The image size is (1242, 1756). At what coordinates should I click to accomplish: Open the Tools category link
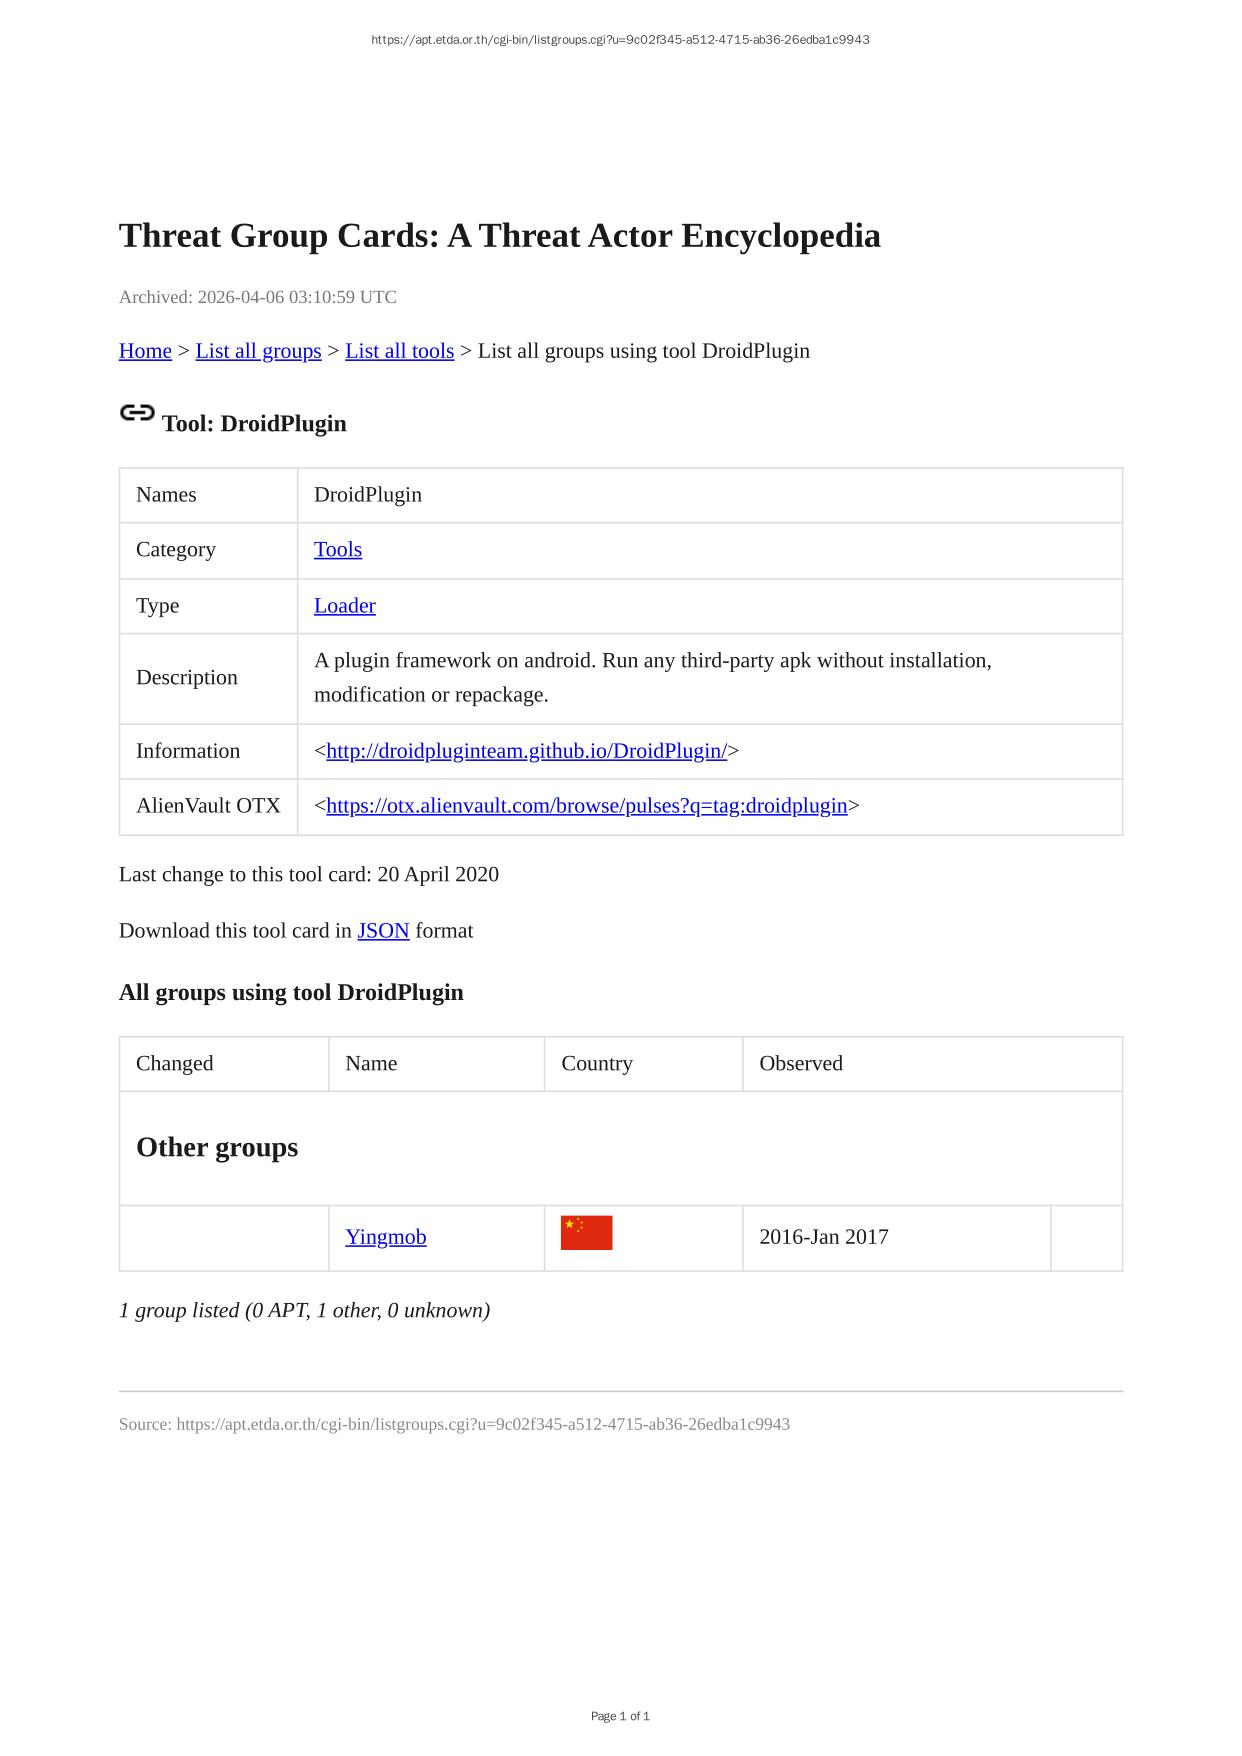point(338,550)
